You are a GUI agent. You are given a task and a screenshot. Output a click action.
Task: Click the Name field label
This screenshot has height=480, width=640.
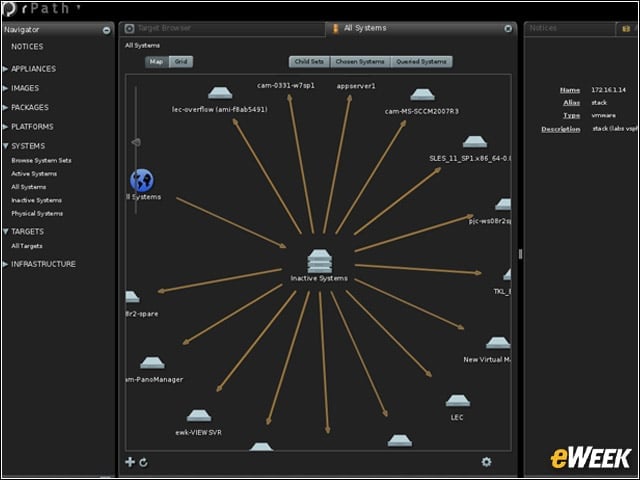(x=570, y=90)
